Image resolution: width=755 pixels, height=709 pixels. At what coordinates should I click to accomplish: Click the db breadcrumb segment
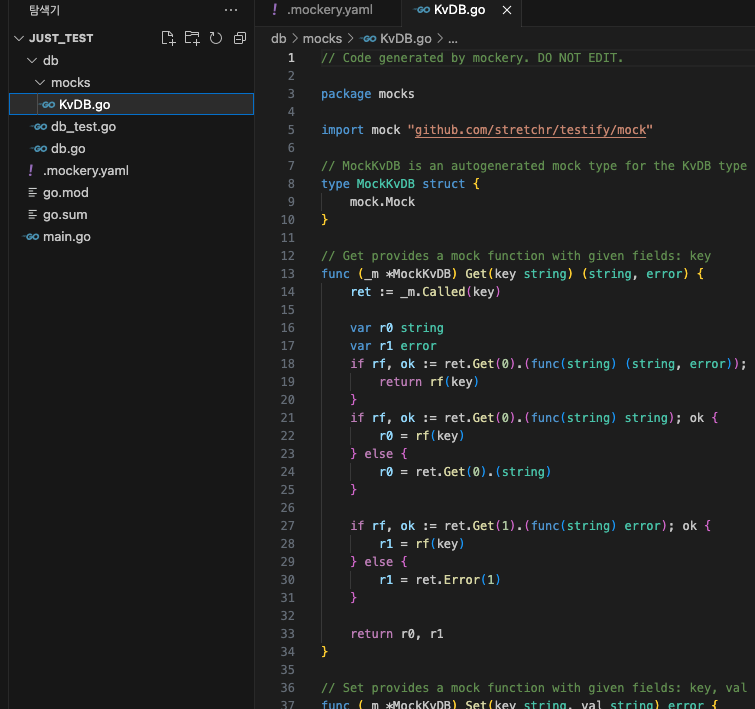(279, 39)
